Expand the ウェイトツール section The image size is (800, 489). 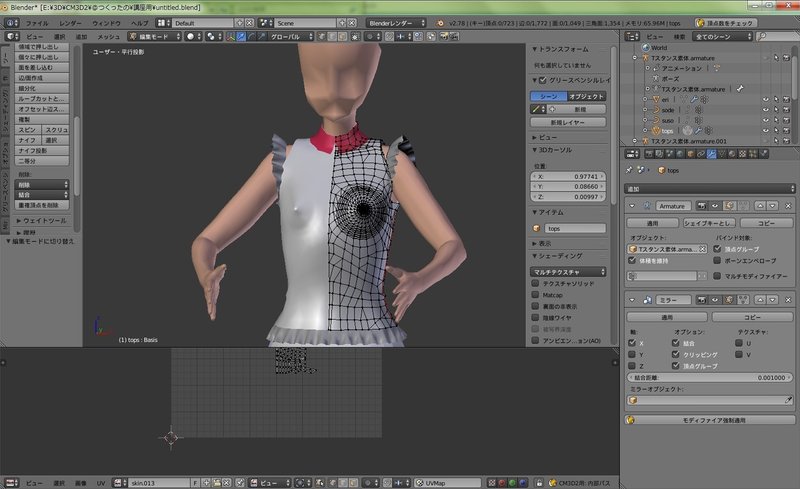point(19,221)
